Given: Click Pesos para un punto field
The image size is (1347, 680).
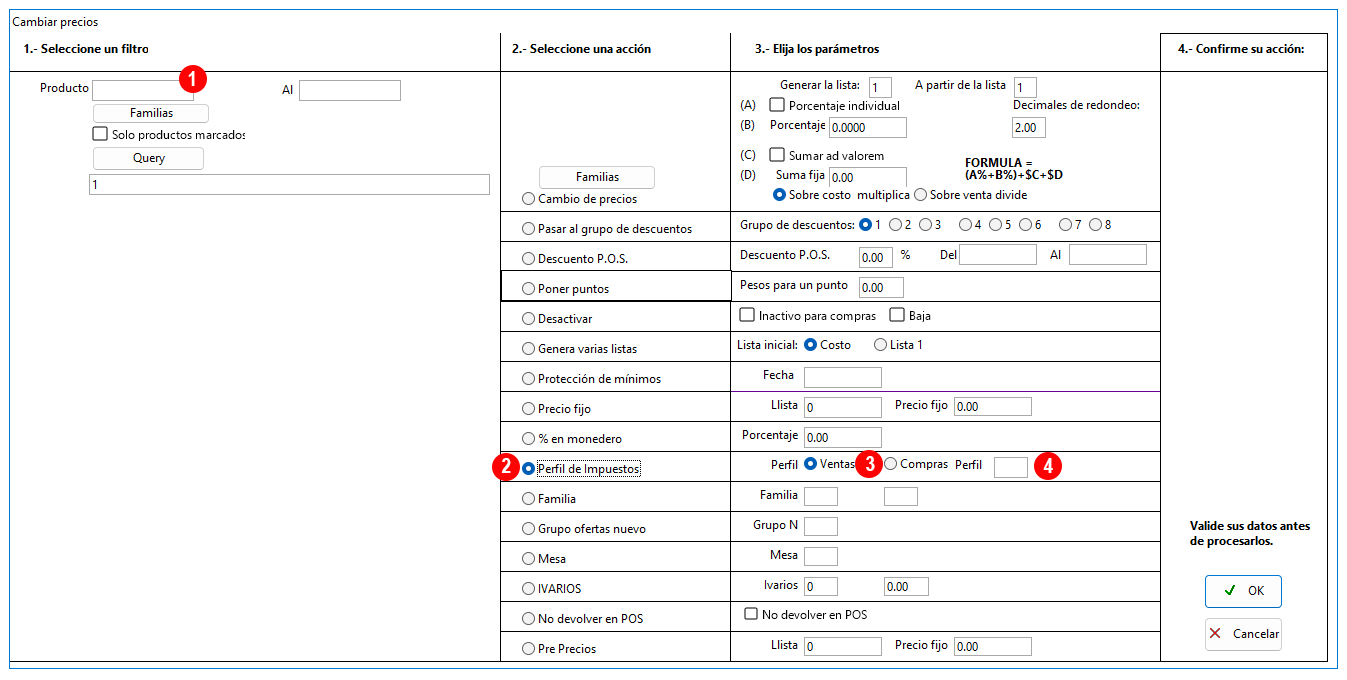Looking at the screenshot, I should tap(881, 287).
